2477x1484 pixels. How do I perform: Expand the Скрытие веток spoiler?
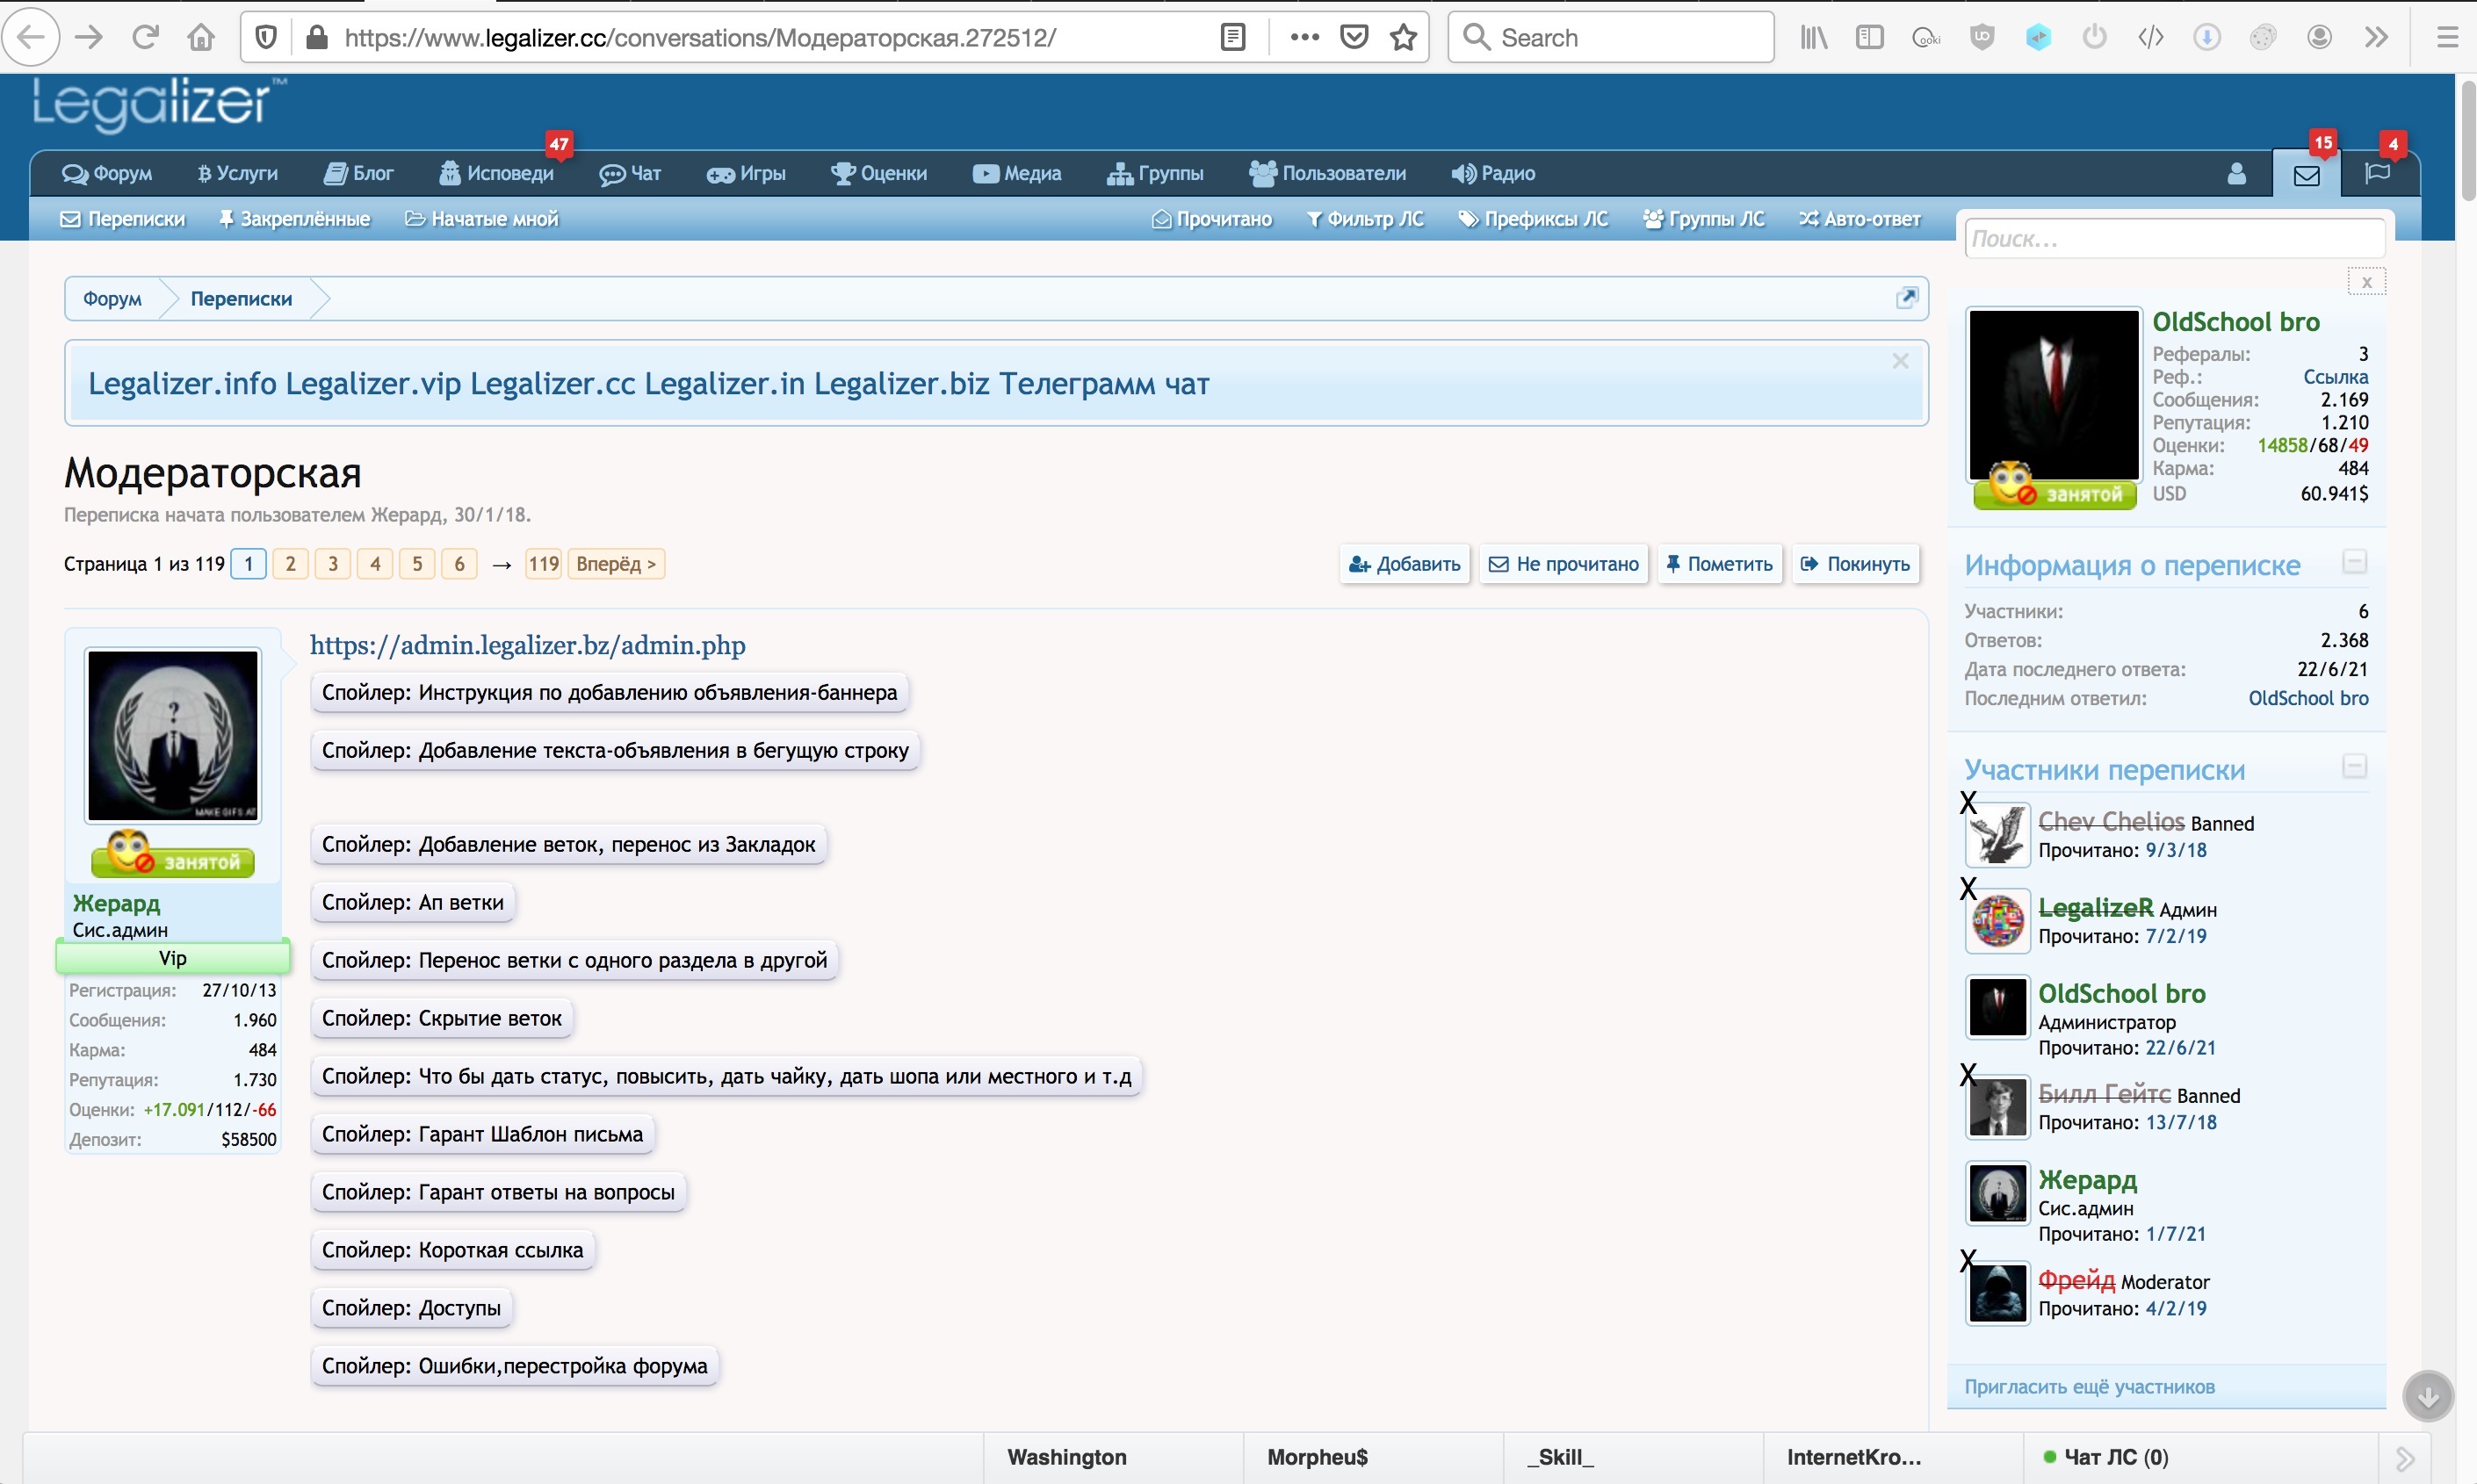[x=441, y=1019]
